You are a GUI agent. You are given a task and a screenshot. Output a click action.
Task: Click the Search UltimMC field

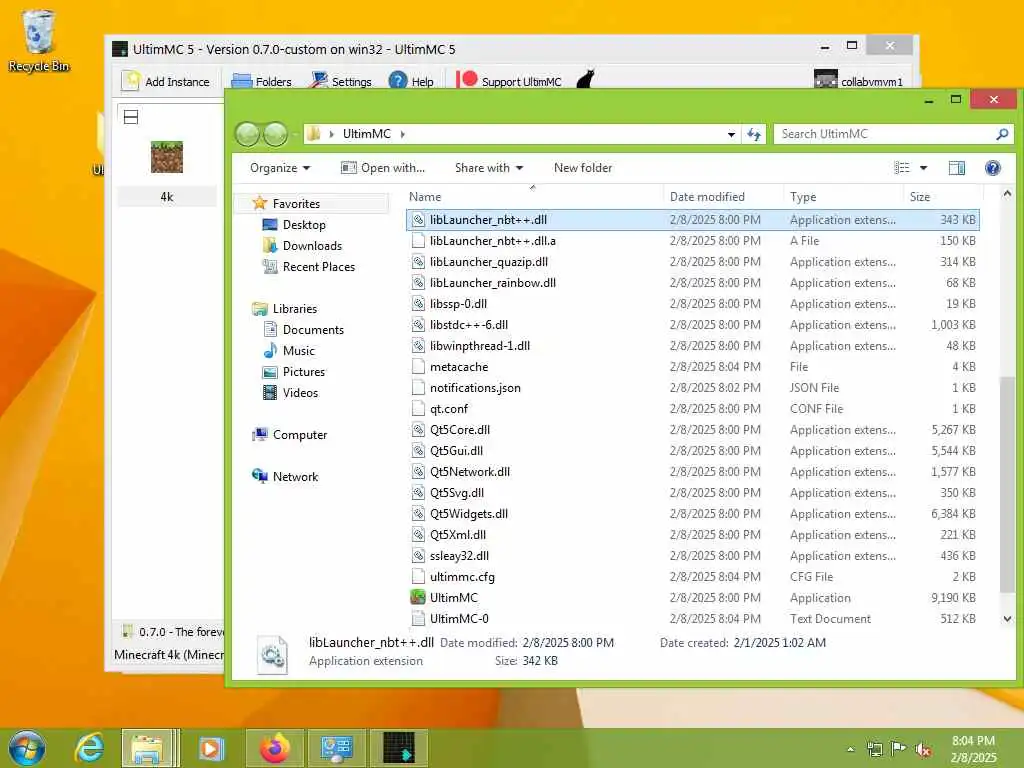tap(886, 134)
